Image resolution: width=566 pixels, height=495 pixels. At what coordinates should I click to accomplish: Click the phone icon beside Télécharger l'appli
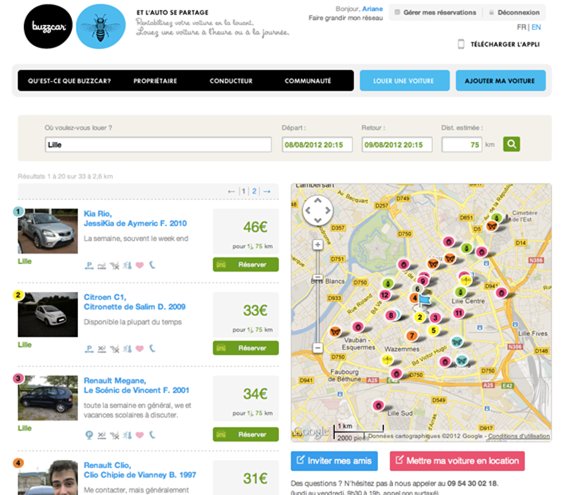point(461,44)
